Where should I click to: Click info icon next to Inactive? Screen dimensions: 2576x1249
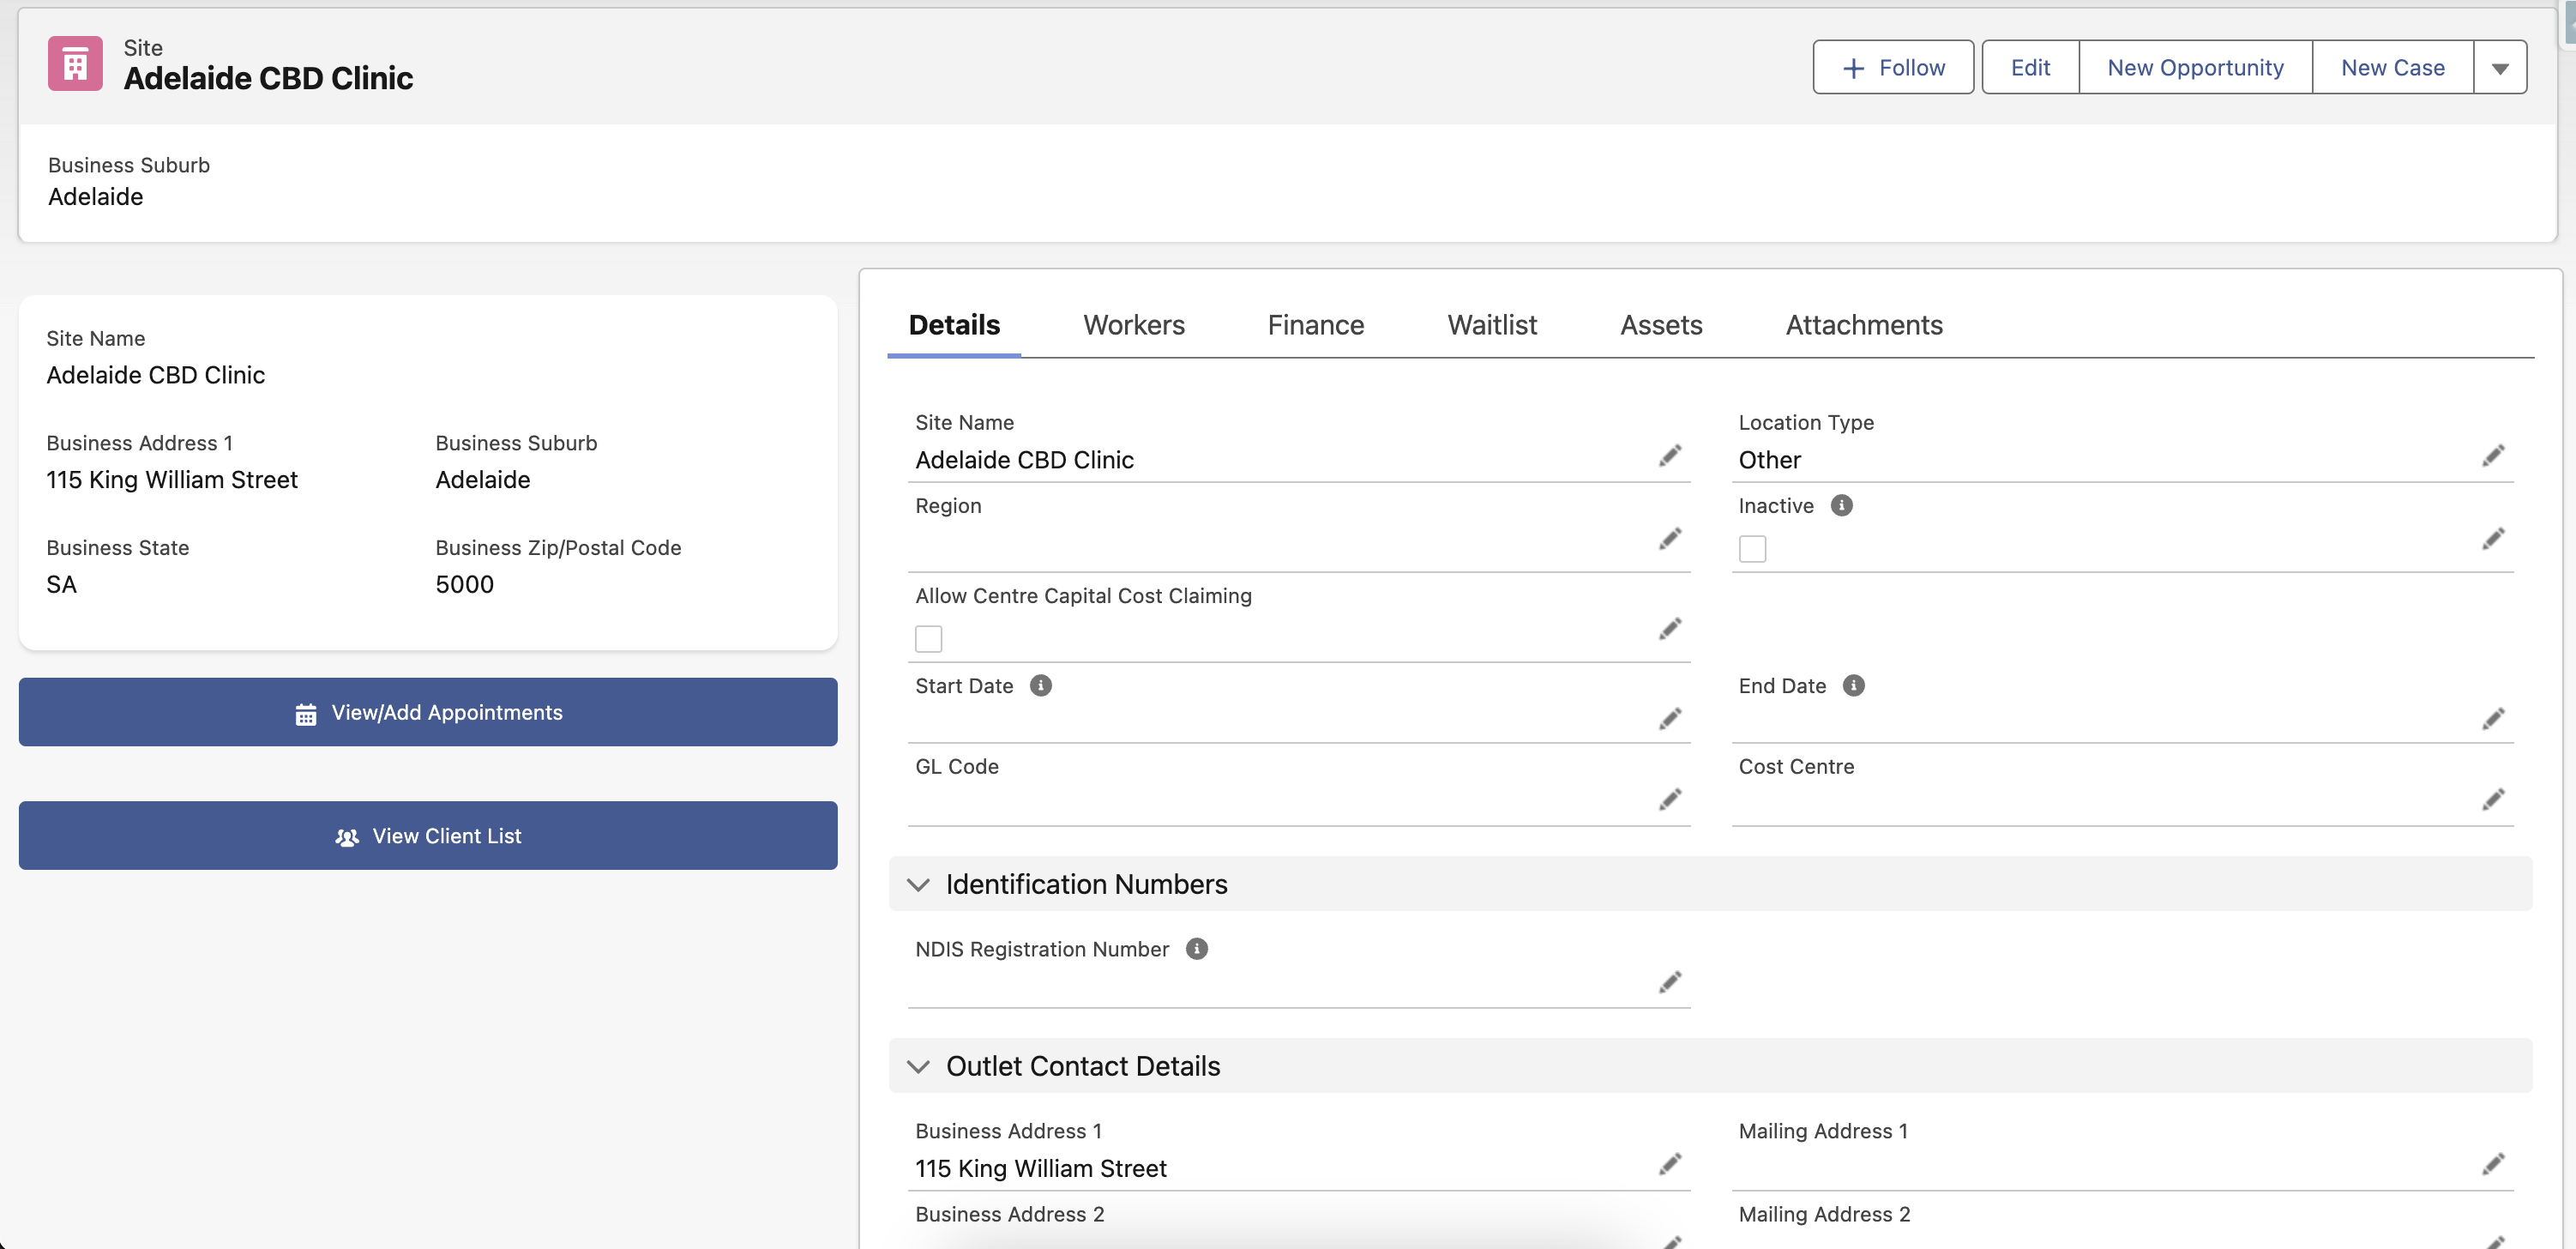pos(1841,505)
